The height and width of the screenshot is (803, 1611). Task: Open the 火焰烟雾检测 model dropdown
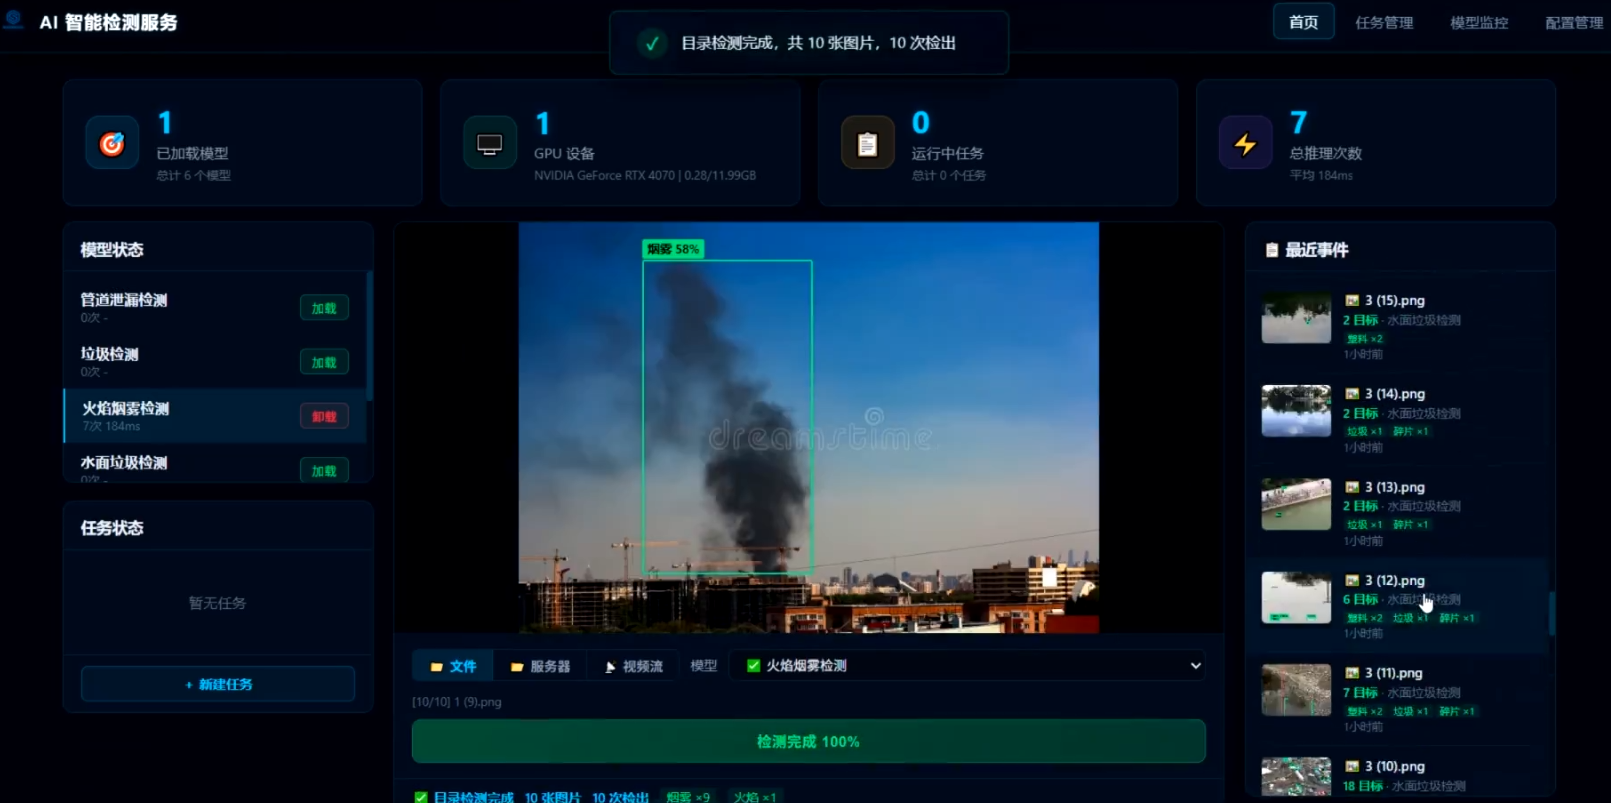point(968,666)
